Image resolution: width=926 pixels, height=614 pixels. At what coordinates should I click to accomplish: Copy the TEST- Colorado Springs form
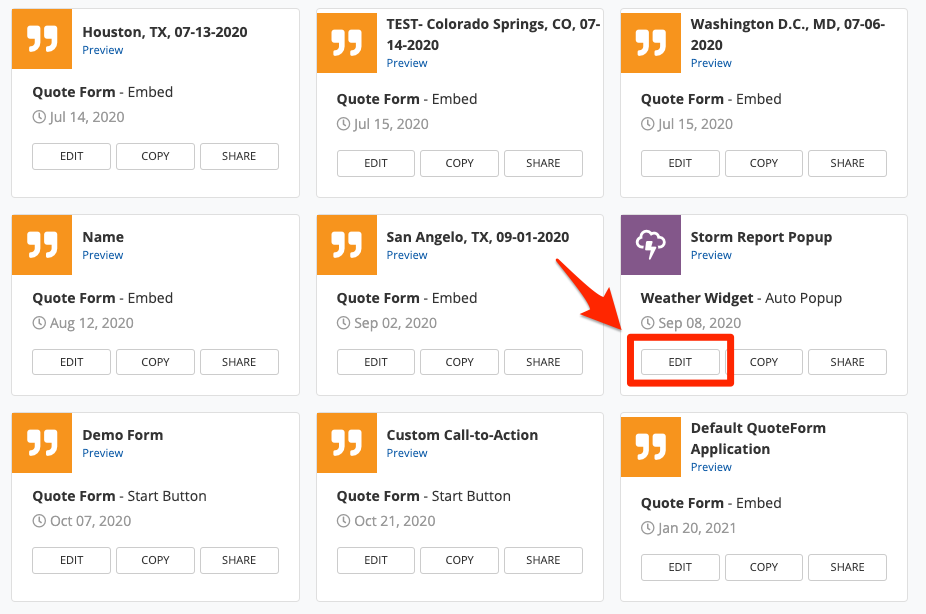[459, 163]
